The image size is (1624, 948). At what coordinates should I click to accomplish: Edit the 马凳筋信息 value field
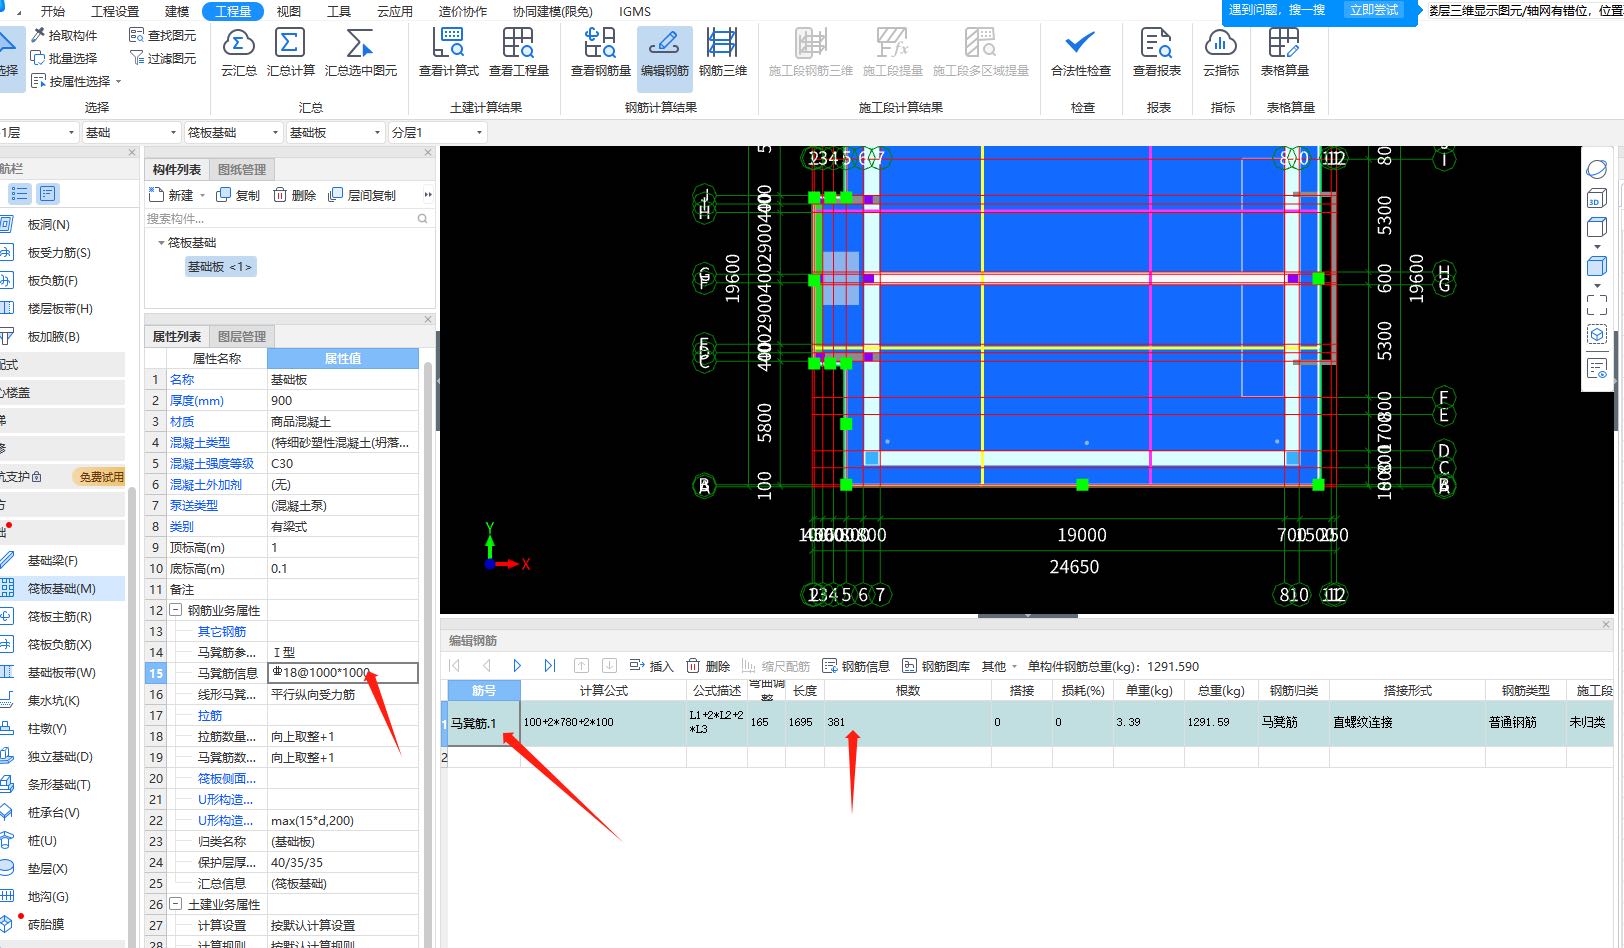coord(343,673)
